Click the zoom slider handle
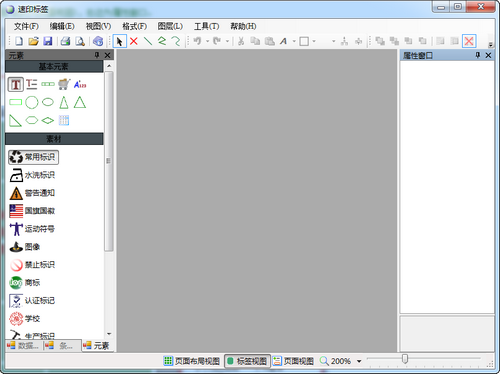 point(405,359)
